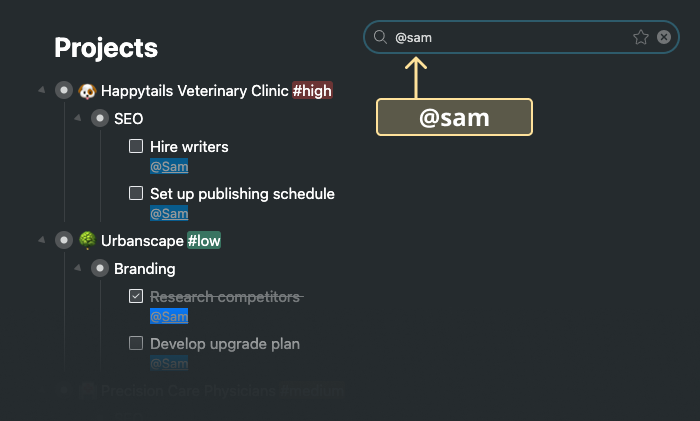The image size is (700, 421).
Task: Collapse the Branding subtree
Action: 78,268
